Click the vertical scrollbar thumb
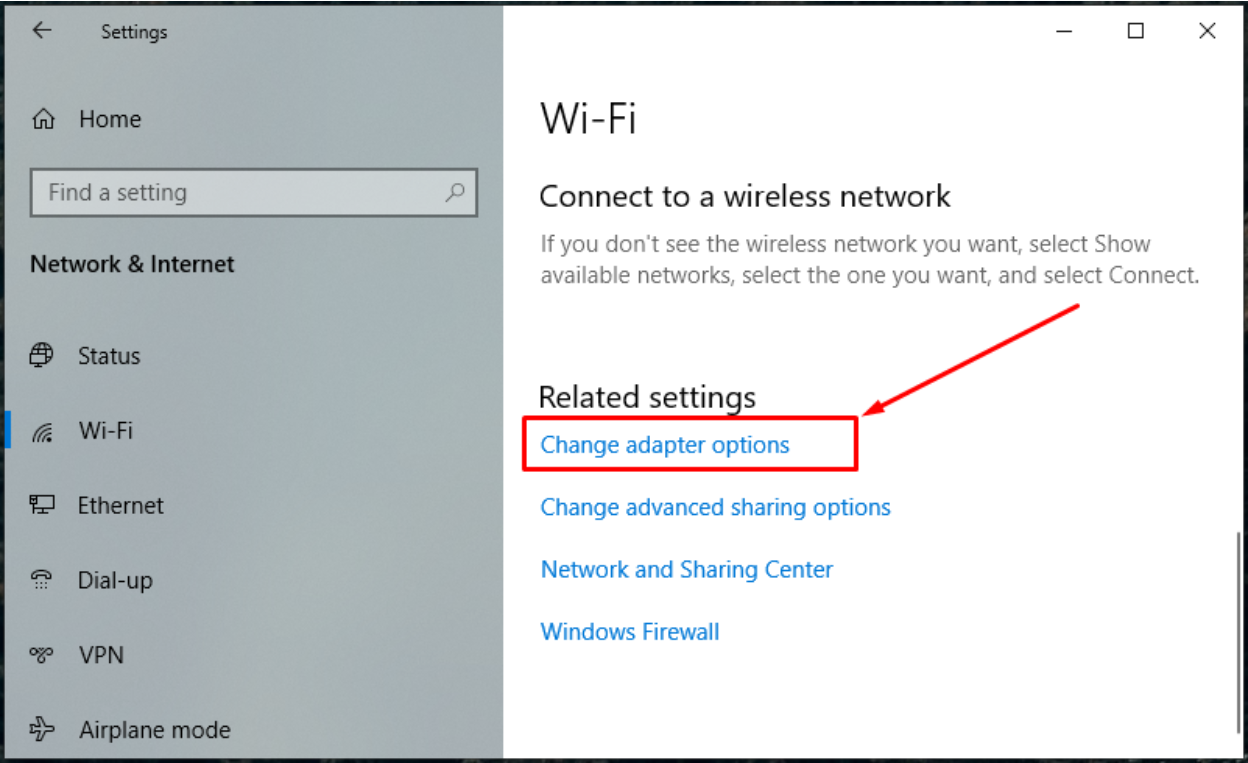The width and height of the screenshot is (1248, 763). point(1240,630)
